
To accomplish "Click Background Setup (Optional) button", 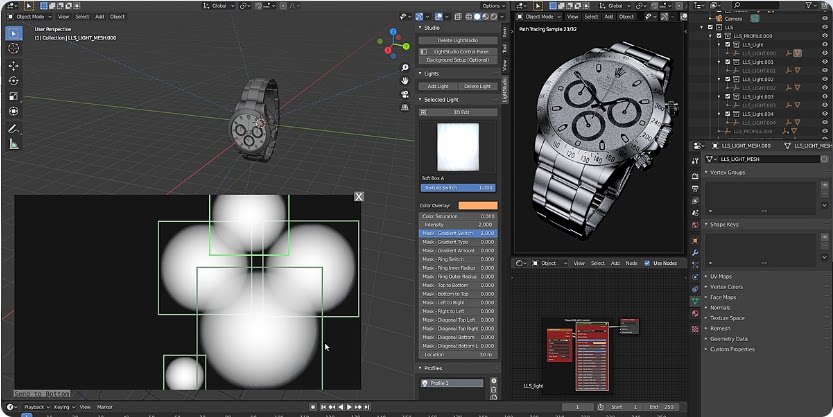I will pyautogui.click(x=458, y=60).
